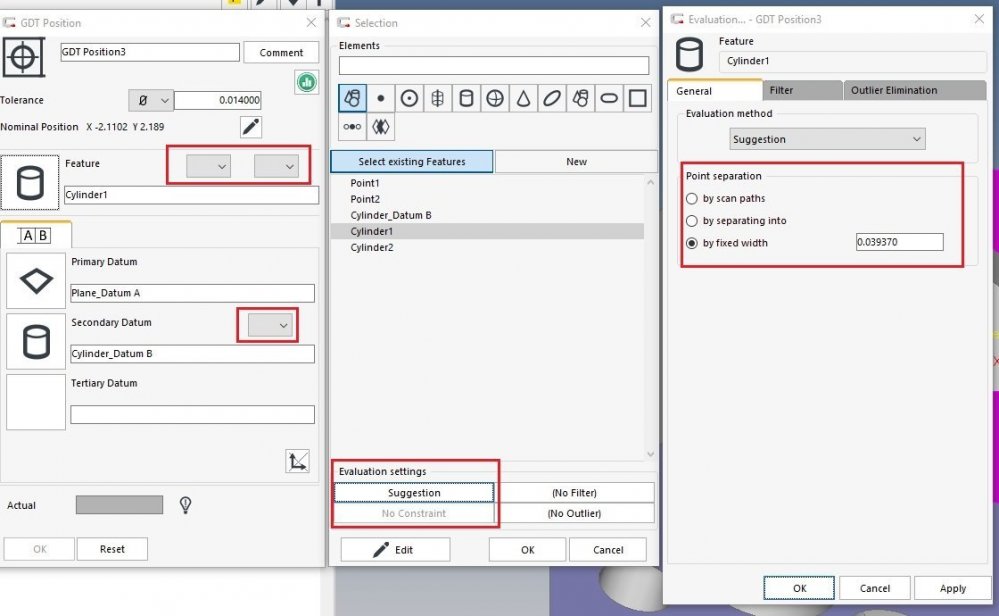Click the Reset button in GDT Position

(112, 549)
